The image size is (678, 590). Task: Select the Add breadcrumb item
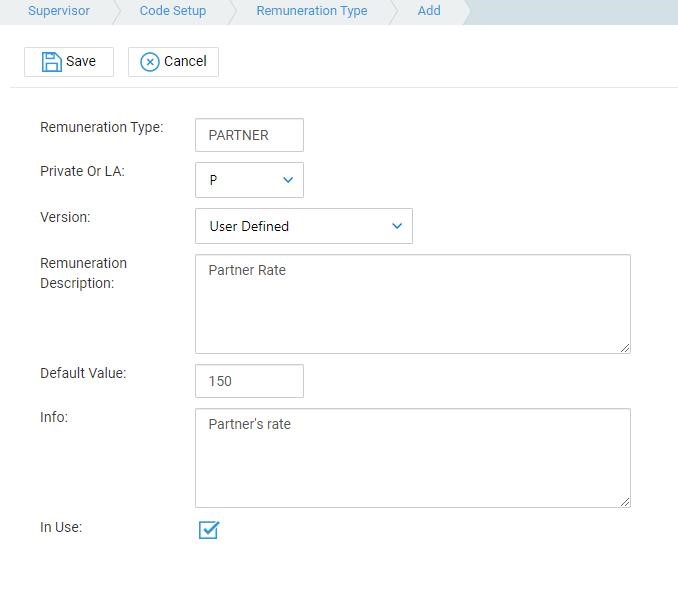(x=429, y=11)
